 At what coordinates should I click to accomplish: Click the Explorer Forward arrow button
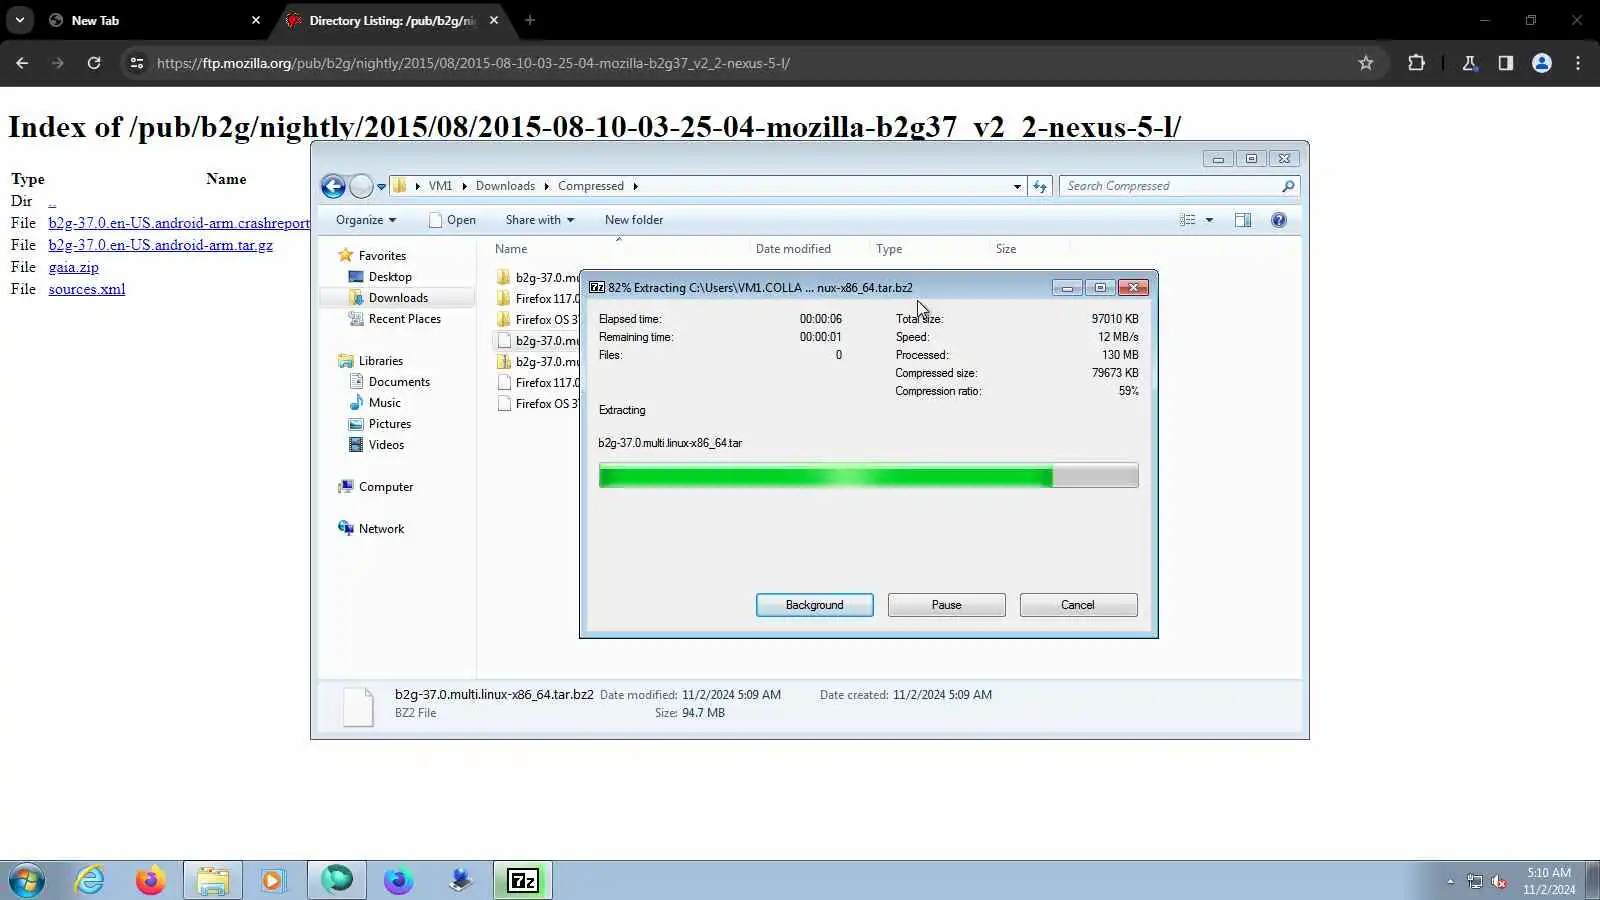(x=361, y=186)
